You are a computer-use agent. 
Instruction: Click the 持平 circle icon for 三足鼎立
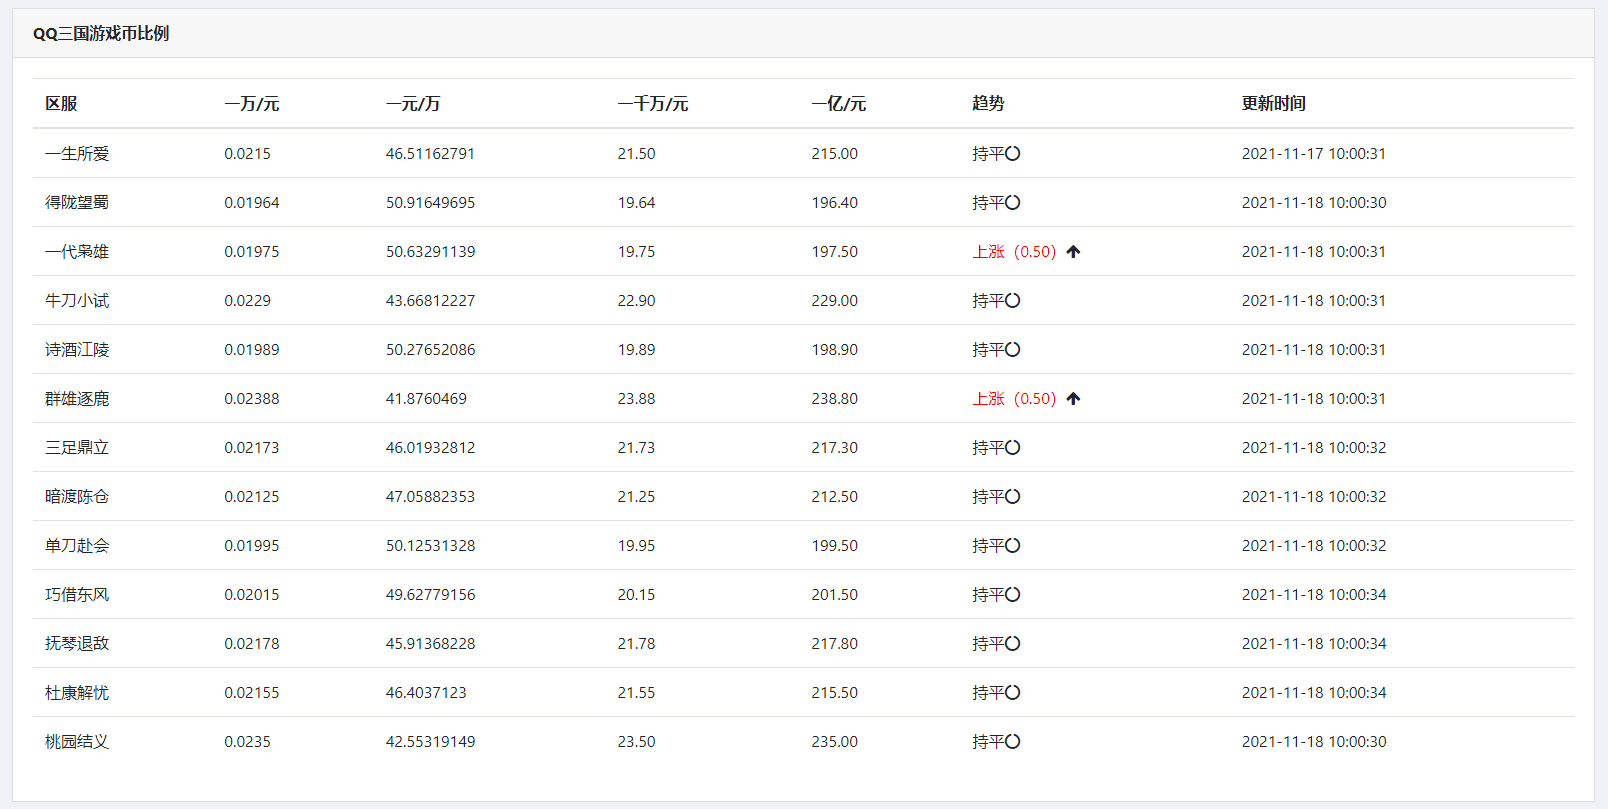[1013, 448]
